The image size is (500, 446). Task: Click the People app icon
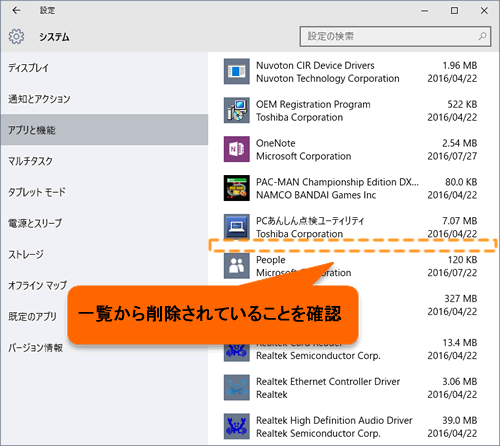tap(237, 266)
